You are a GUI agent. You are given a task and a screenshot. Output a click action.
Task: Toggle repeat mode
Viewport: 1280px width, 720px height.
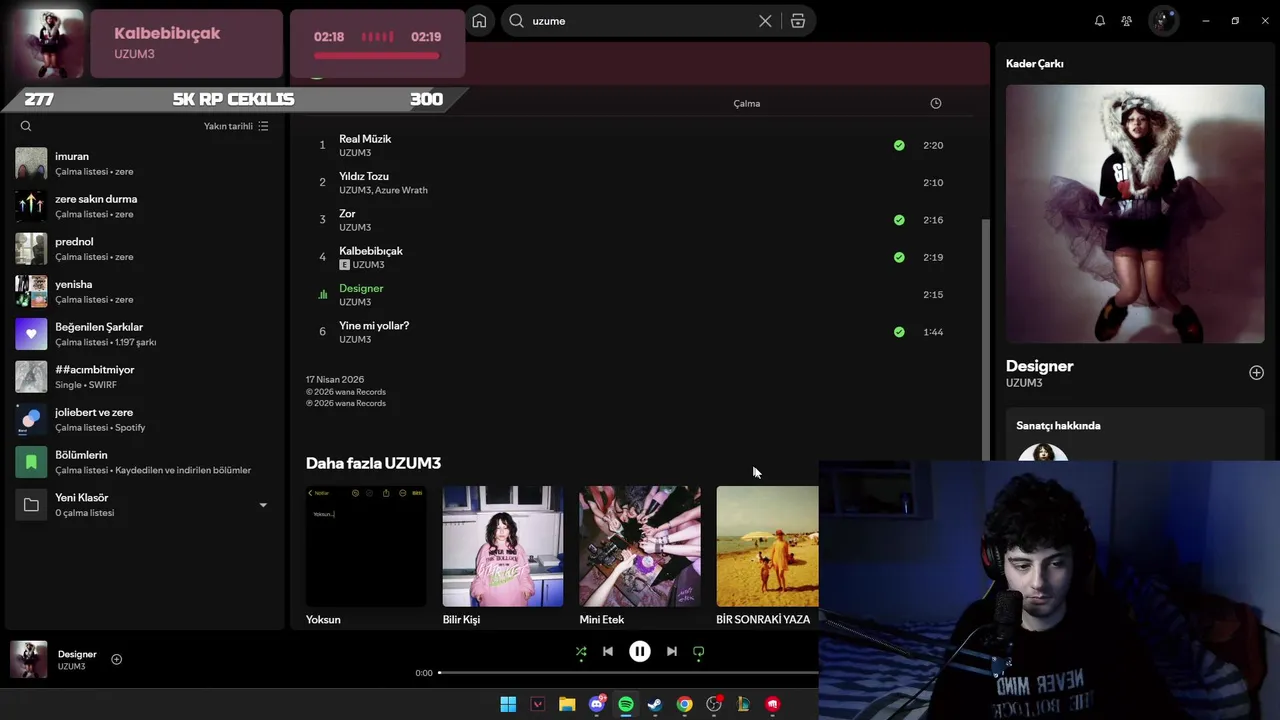coord(699,651)
